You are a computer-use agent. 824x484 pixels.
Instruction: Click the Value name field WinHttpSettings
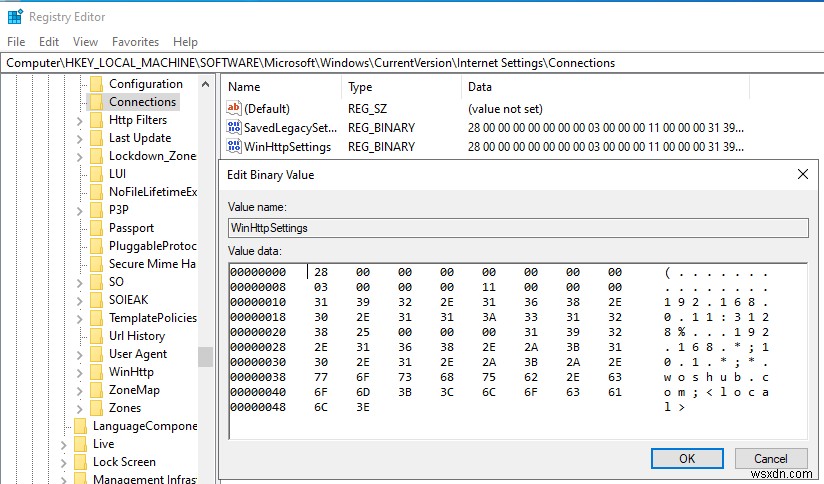coord(518,228)
